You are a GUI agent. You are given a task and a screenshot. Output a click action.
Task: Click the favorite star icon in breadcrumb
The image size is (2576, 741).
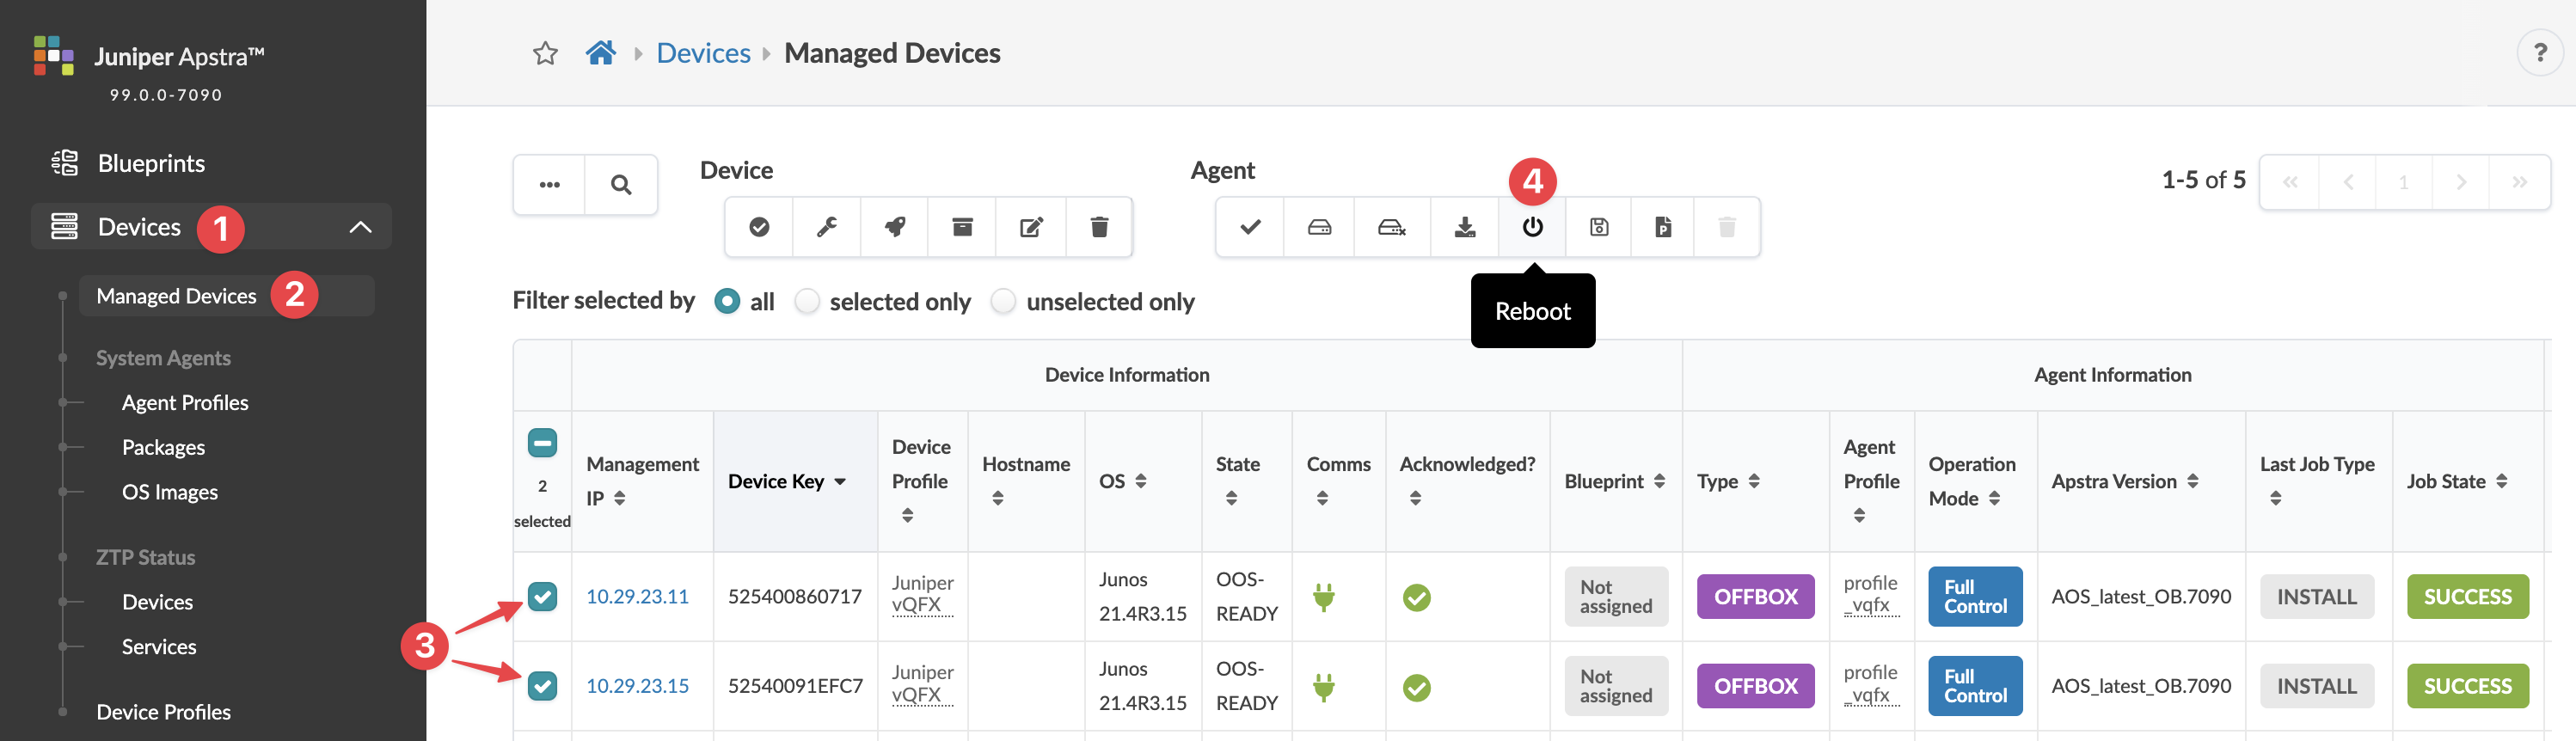tap(545, 53)
